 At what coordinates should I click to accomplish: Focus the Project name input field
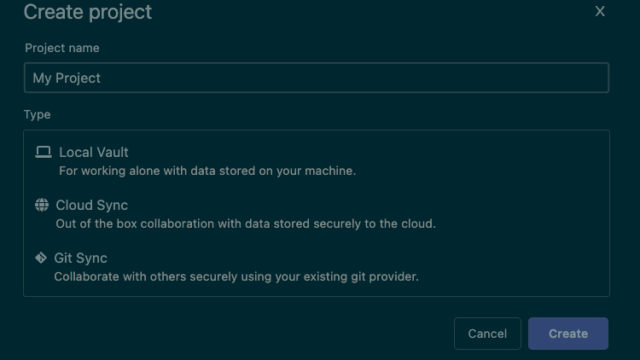coord(316,78)
